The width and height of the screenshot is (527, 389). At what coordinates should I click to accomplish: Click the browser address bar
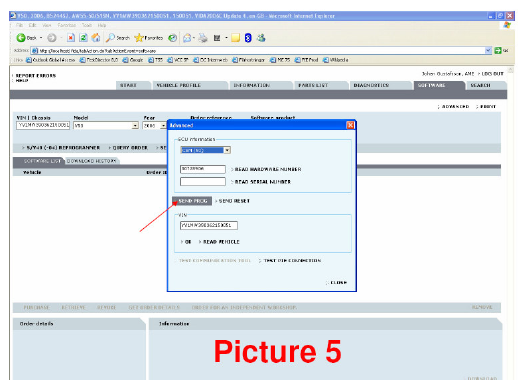pyautogui.click(x=258, y=51)
